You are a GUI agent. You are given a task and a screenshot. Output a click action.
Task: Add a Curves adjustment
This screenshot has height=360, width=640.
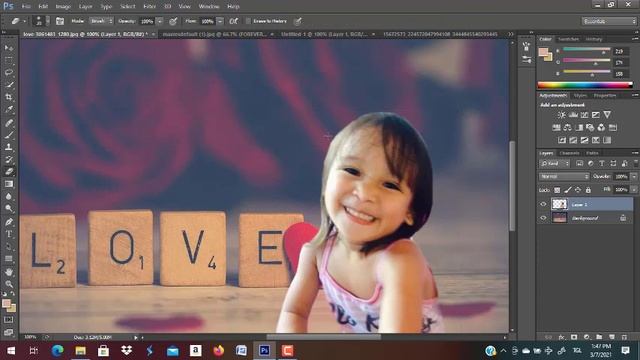(x=584, y=115)
